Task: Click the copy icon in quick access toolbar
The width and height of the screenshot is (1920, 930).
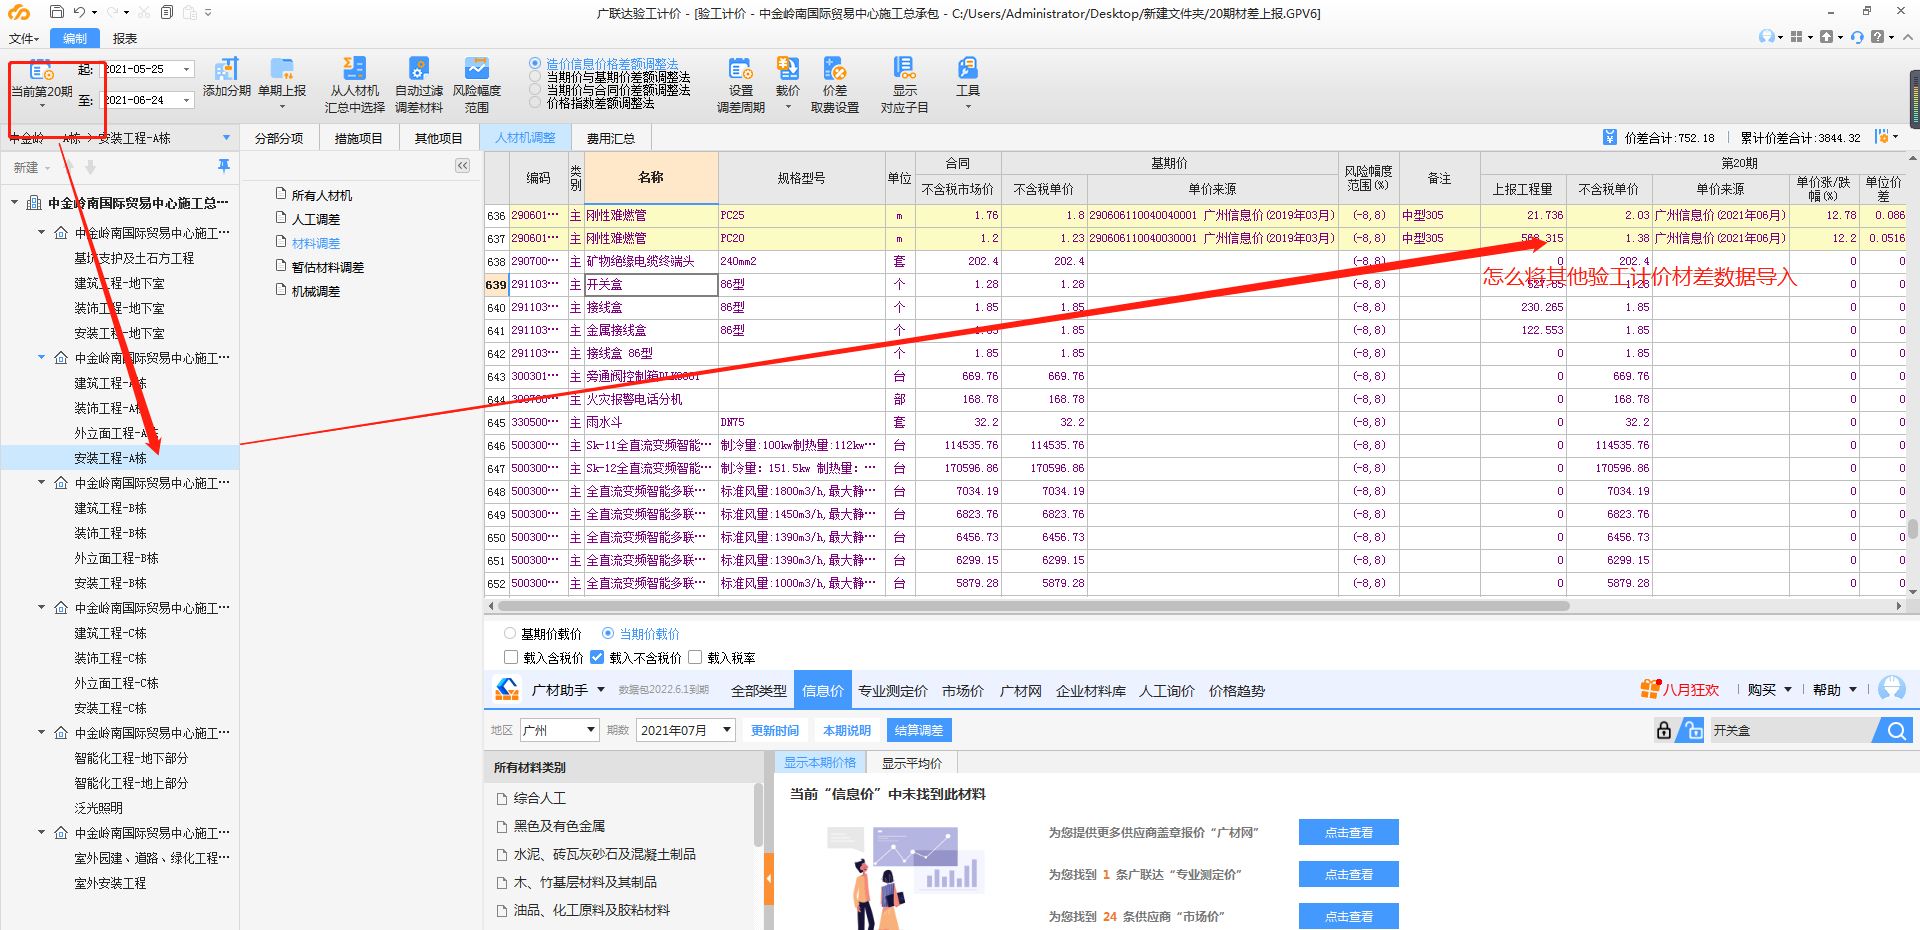Action: coord(167,12)
